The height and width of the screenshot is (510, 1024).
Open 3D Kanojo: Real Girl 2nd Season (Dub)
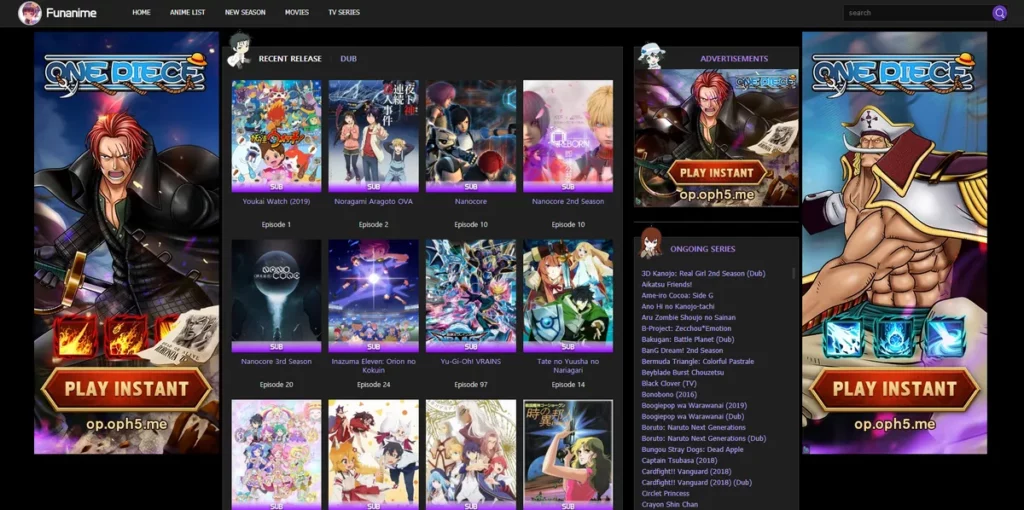coord(703,274)
